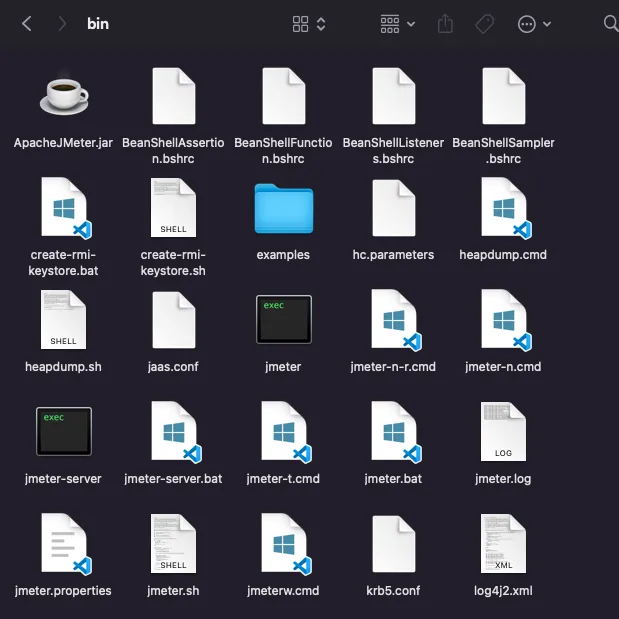Image resolution: width=619 pixels, height=619 pixels.
Task: Click the search magnifier icon
Action: [610, 24]
